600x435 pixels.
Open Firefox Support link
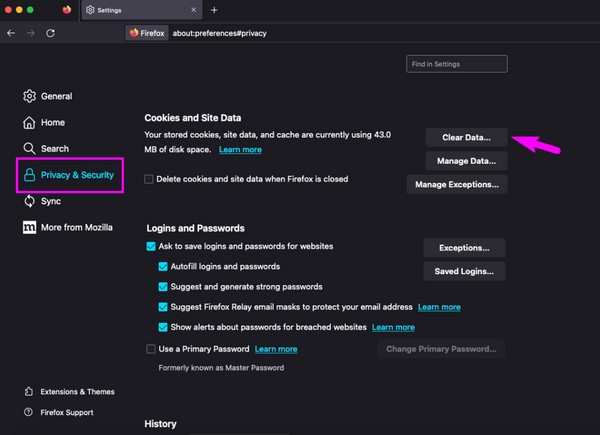click(x=59, y=412)
